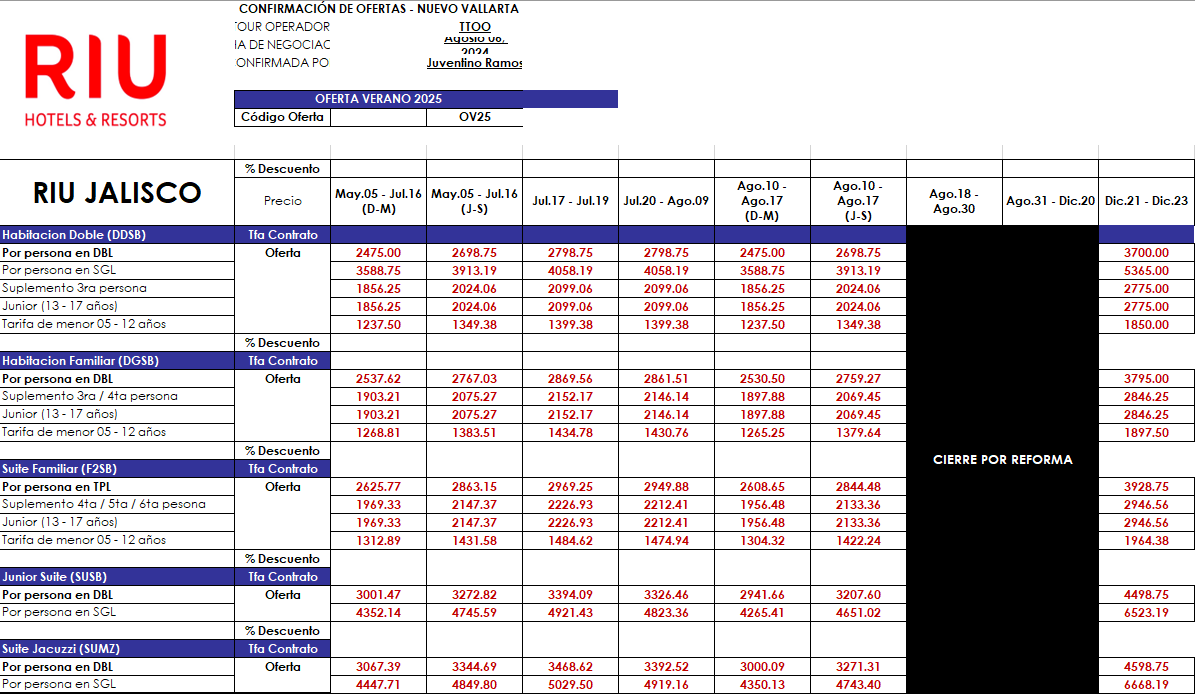Click the price cell 6523.19
This screenshot has height=694, width=1195.
pyautogui.click(x=1146, y=612)
